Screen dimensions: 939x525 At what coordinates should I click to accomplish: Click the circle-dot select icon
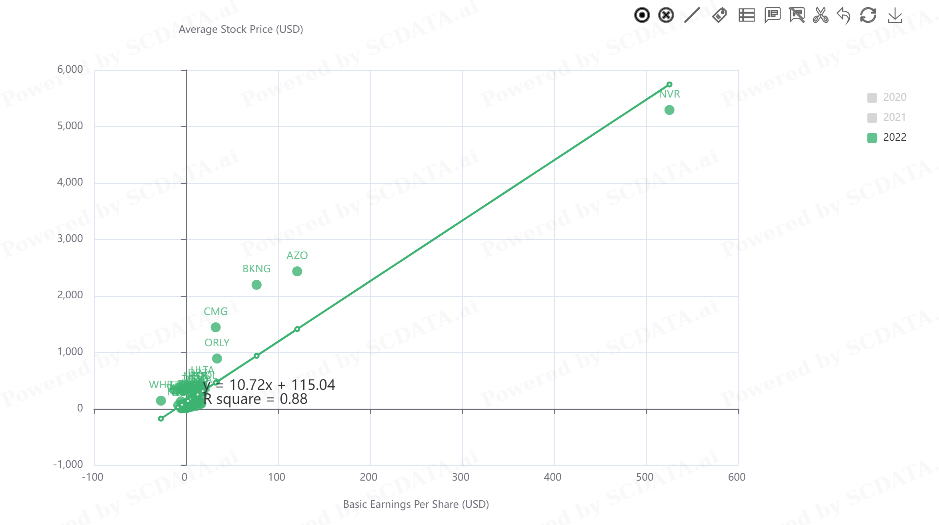tap(641, 15)
